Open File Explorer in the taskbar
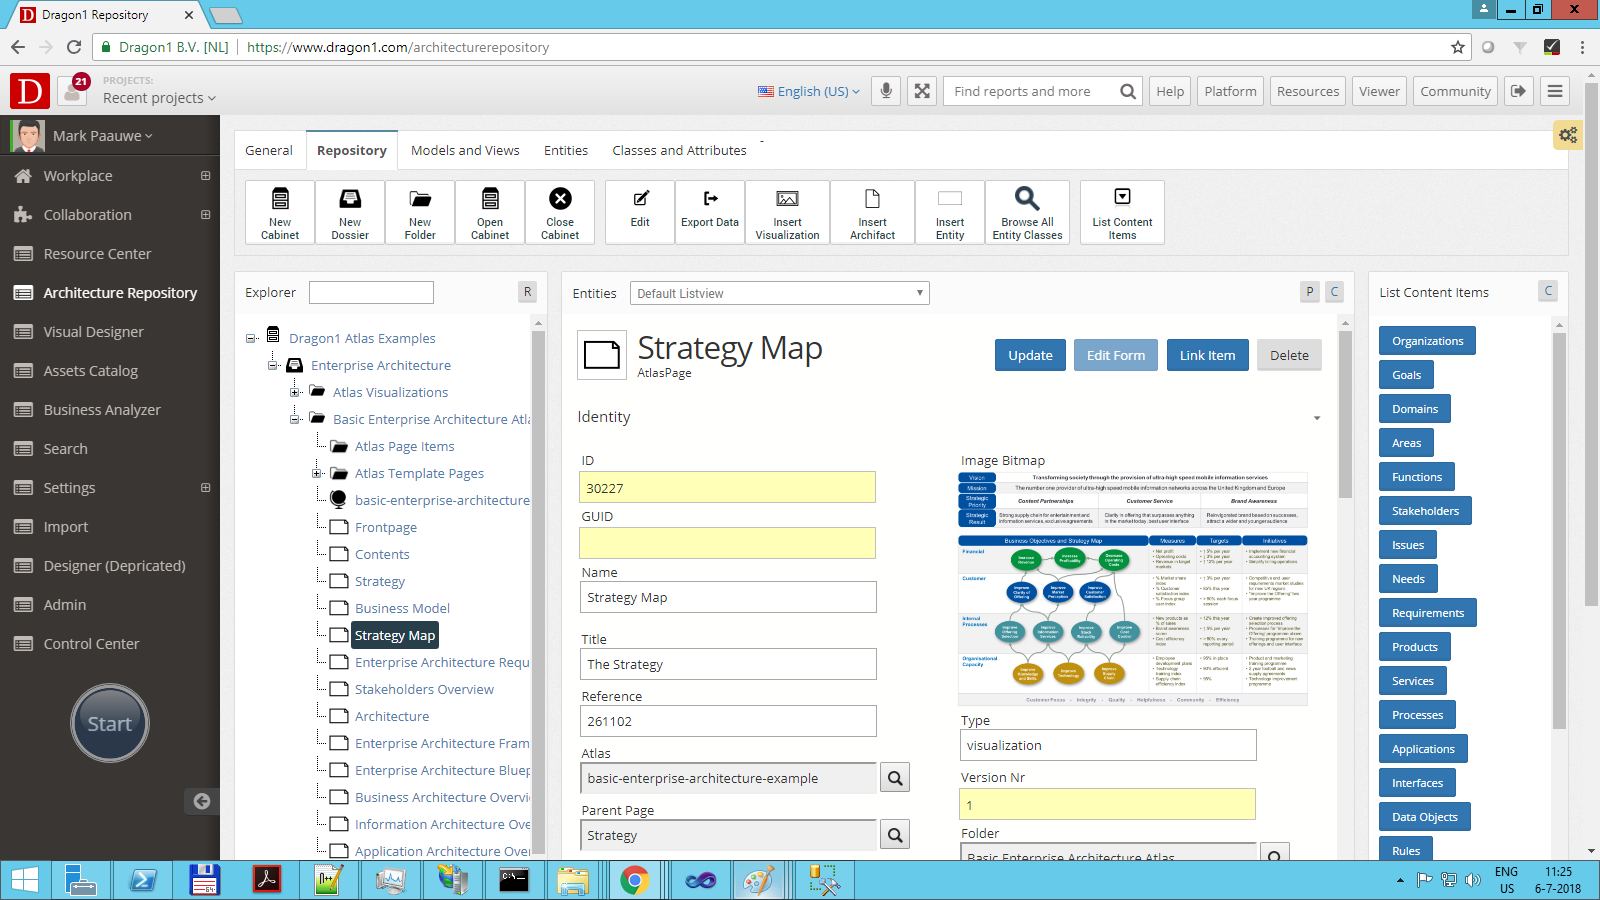This screenshot has width=1600, height=900. coord(573,880)
